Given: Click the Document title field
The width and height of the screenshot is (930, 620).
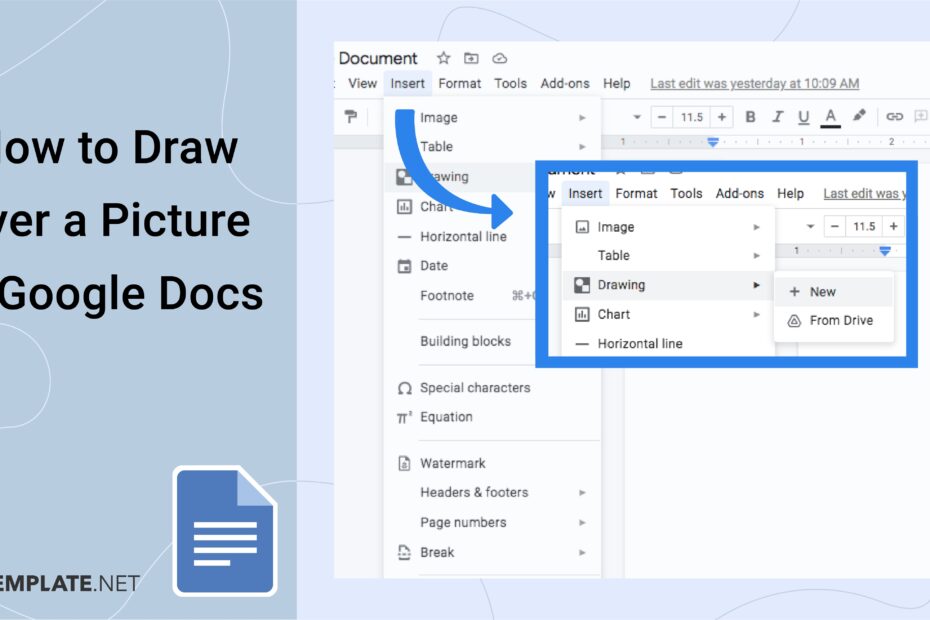Looking at the screenshot, I should [378, 58].
